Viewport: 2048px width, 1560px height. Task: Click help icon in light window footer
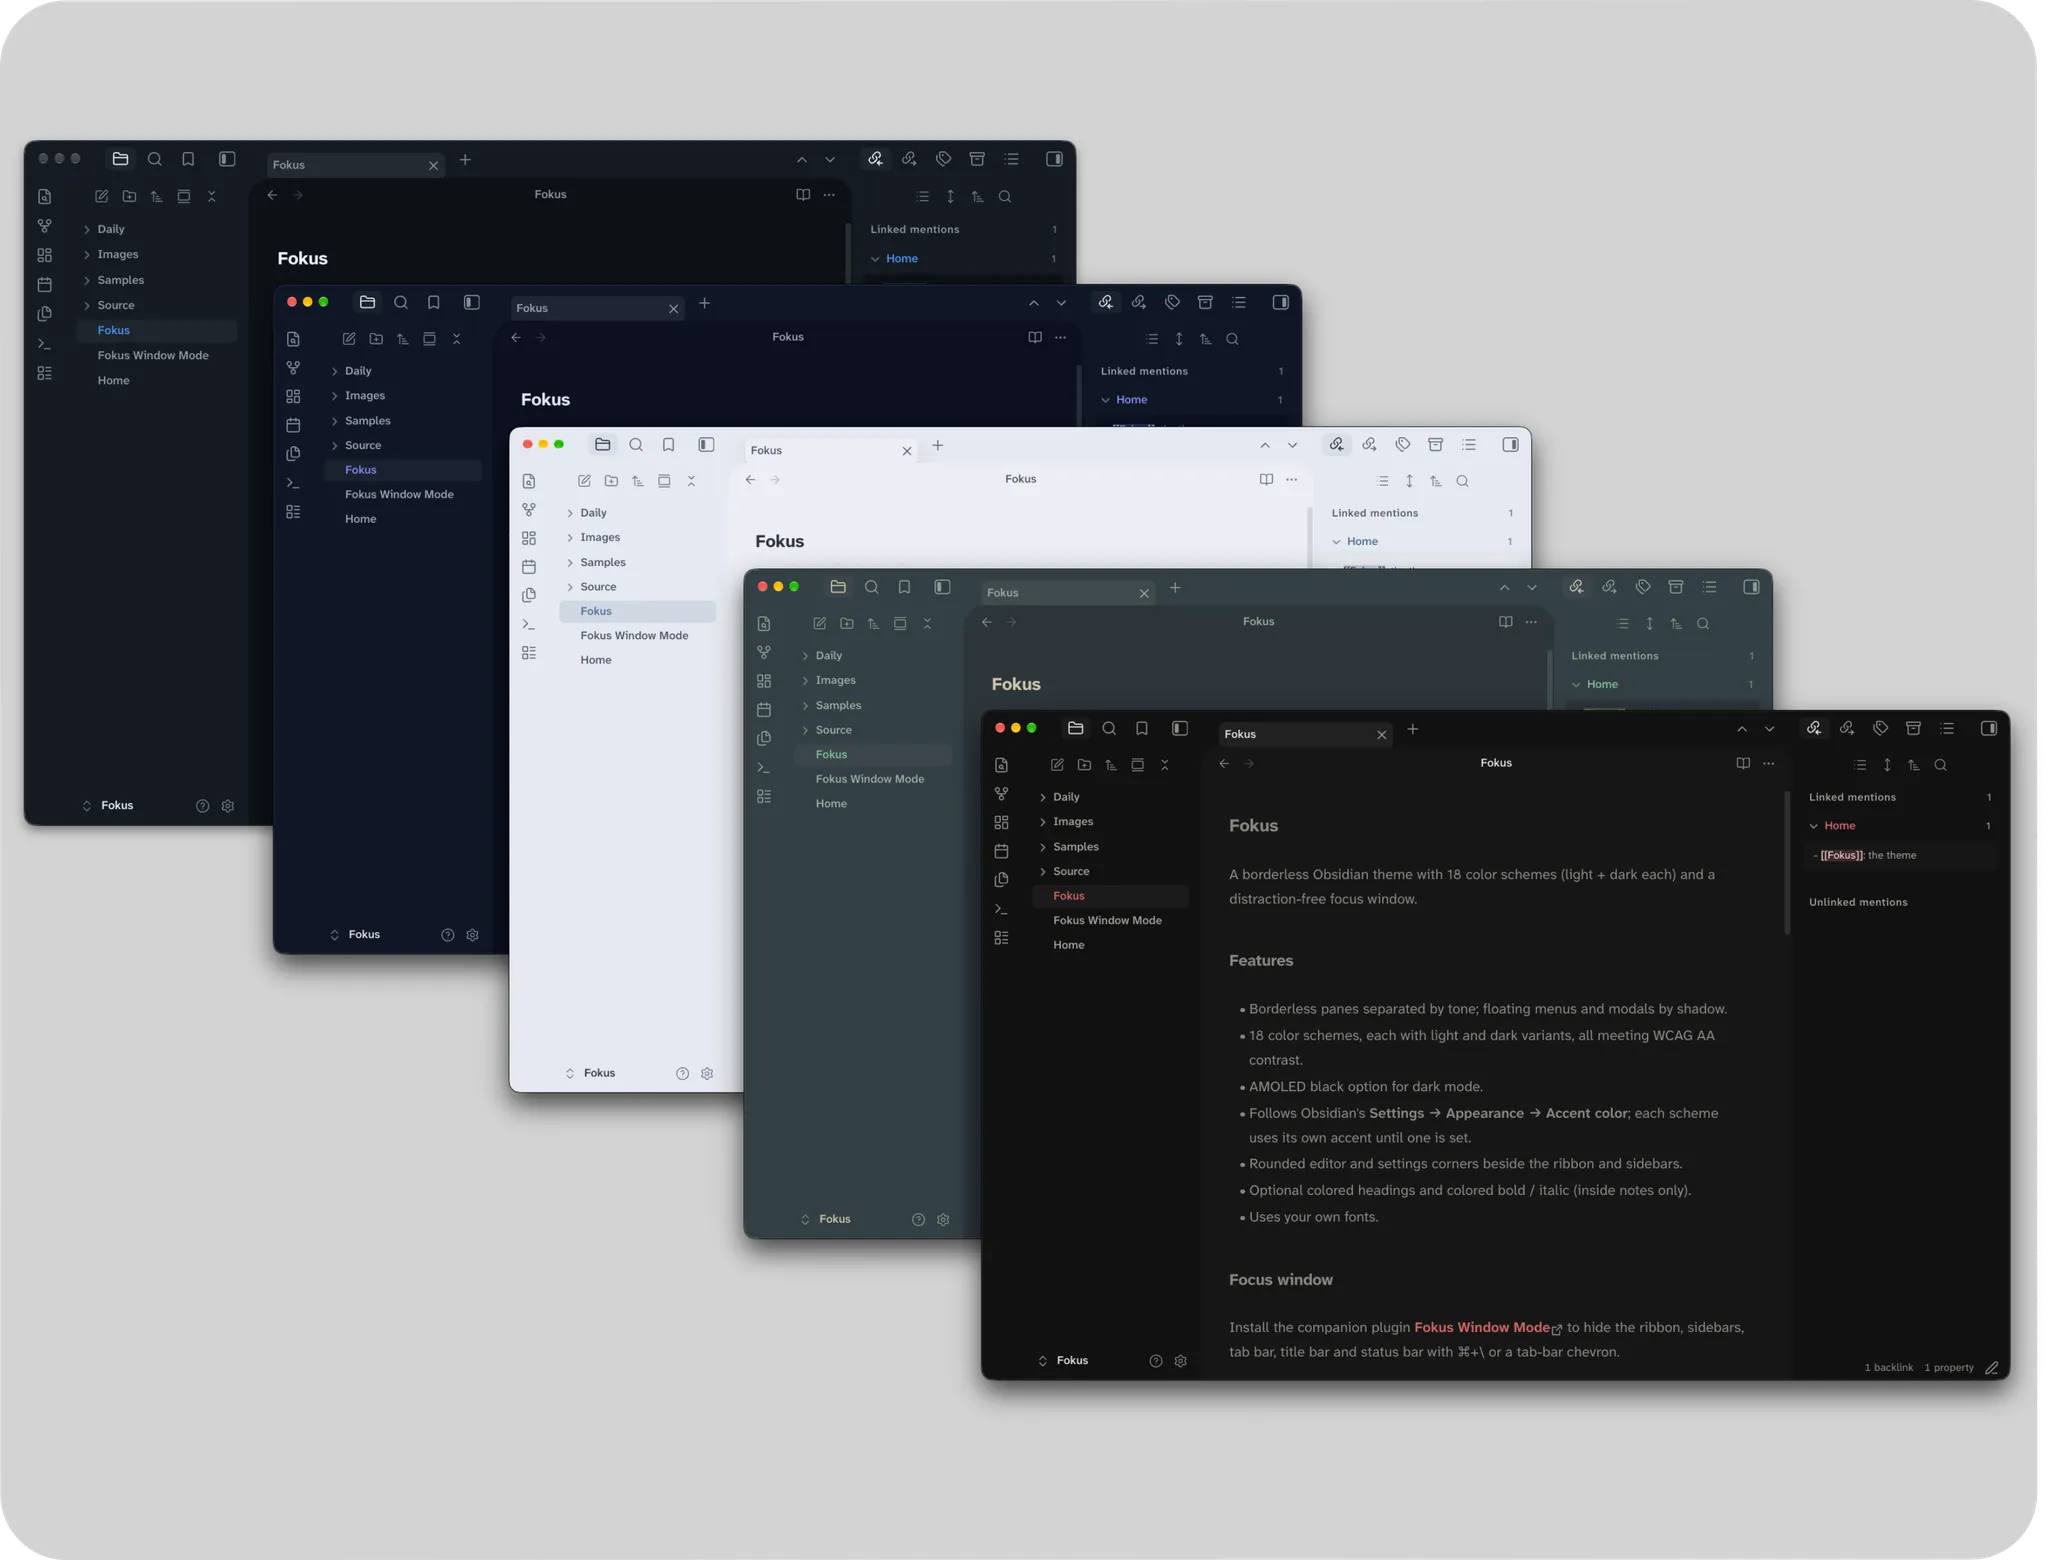point(682,1074)
